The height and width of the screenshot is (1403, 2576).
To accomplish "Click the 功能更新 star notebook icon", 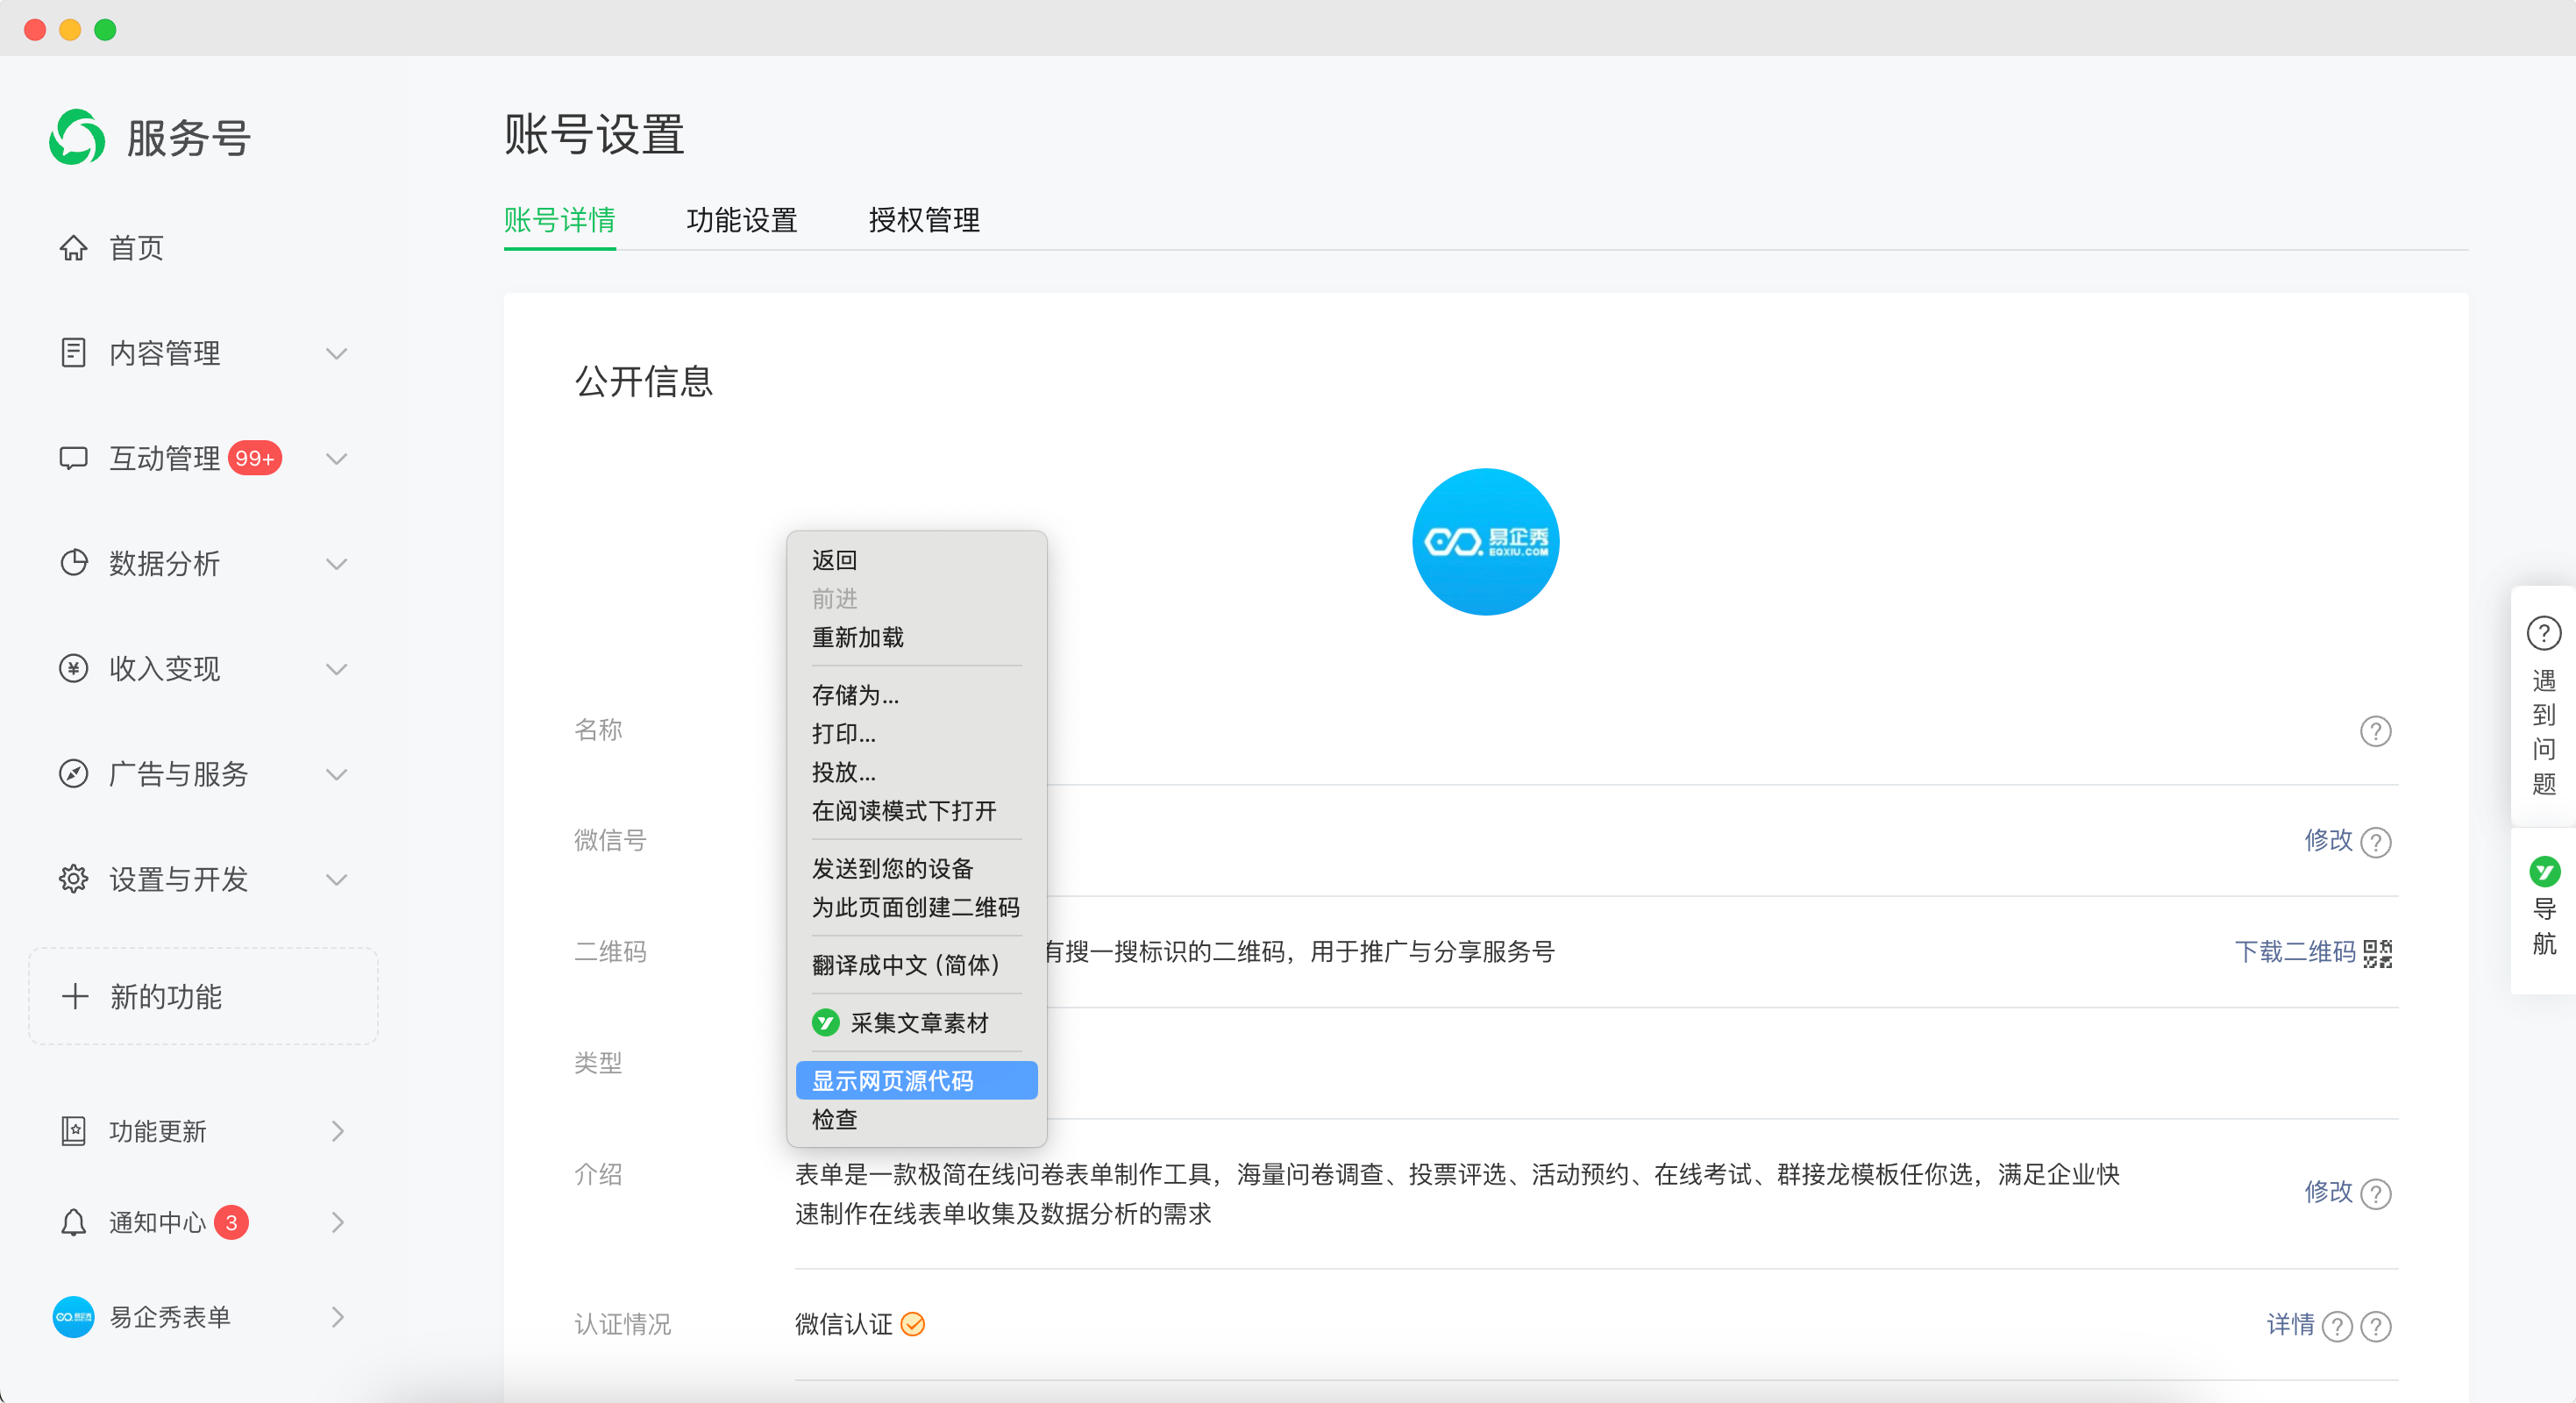I will [x=73, y=1131].
